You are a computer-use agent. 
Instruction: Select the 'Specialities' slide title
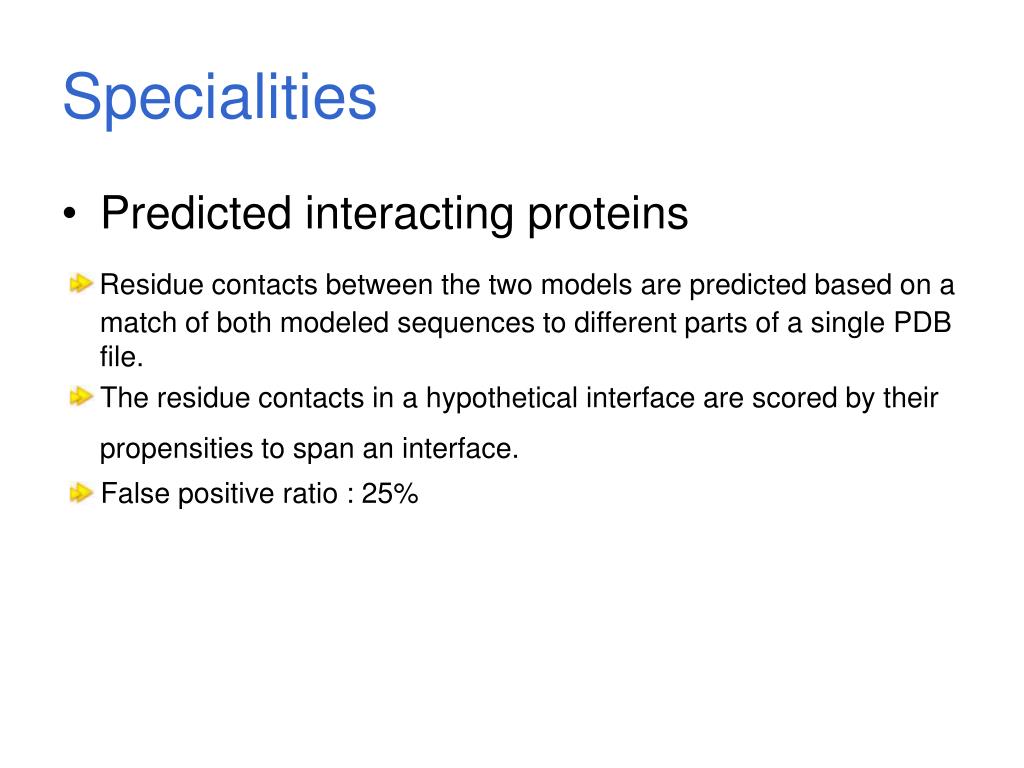tap(219, 98)
